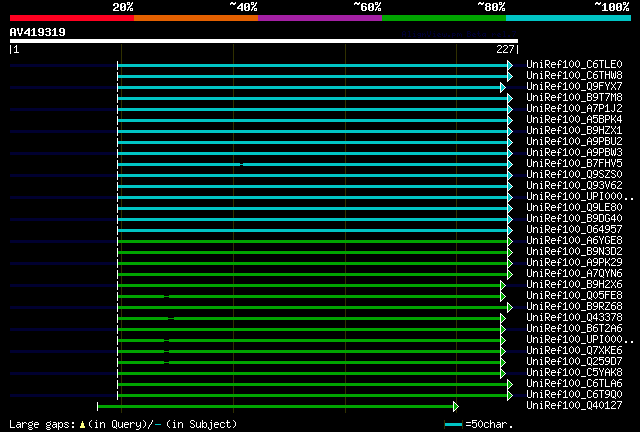Select the UniRef100_B9HZX1 label
640x432 pixels.
tap(574, 131)
